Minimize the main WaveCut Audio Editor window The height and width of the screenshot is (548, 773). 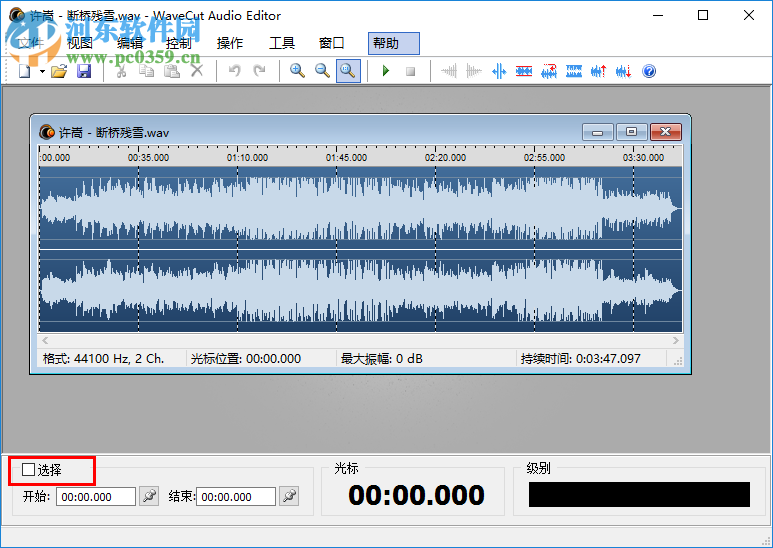(658, 15)
